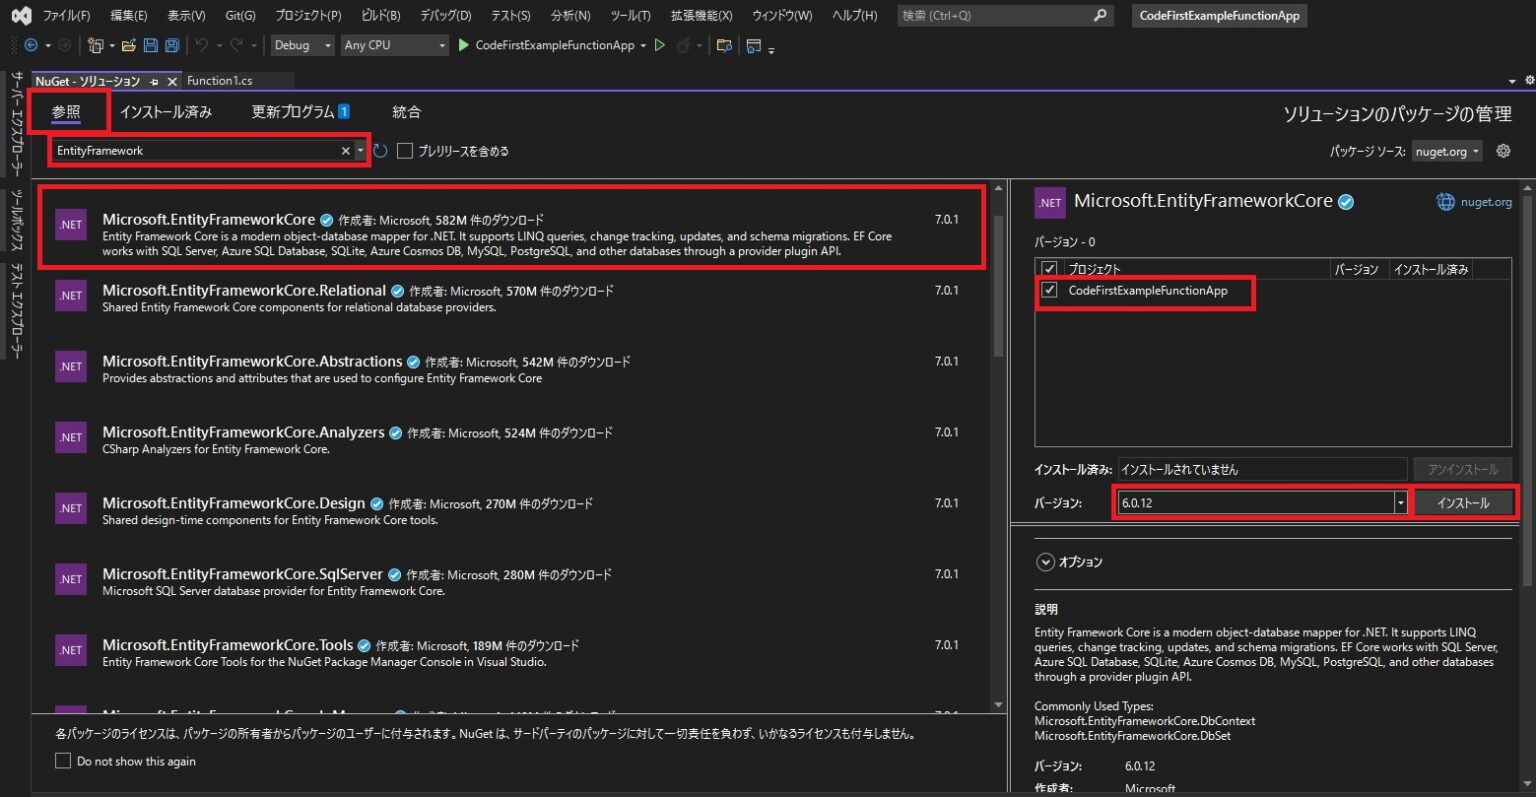Run the CodeFirstExampleFunctionApp with the green Start button
This screenshot has height=797, width=1536.
click(462, 45)
